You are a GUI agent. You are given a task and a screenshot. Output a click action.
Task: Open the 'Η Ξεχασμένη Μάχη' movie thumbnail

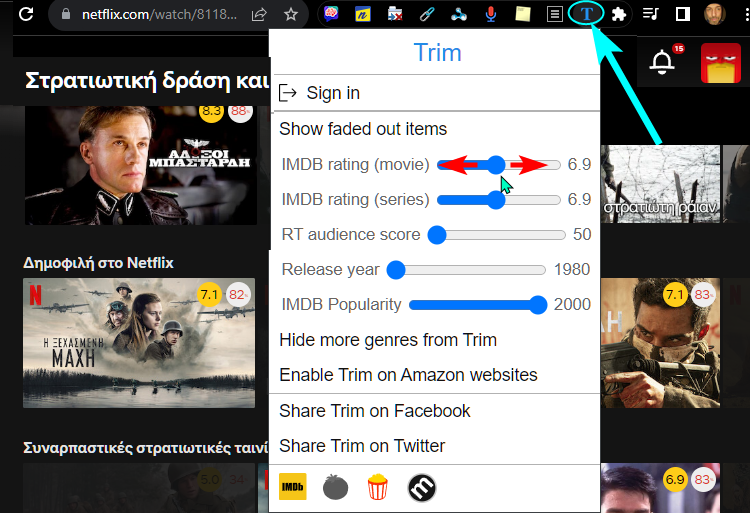[x=139, y=343]
